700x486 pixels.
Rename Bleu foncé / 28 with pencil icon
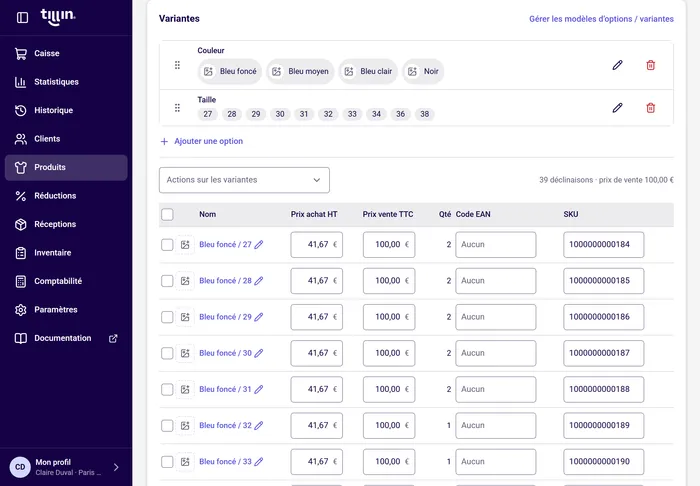coord(259,281)
